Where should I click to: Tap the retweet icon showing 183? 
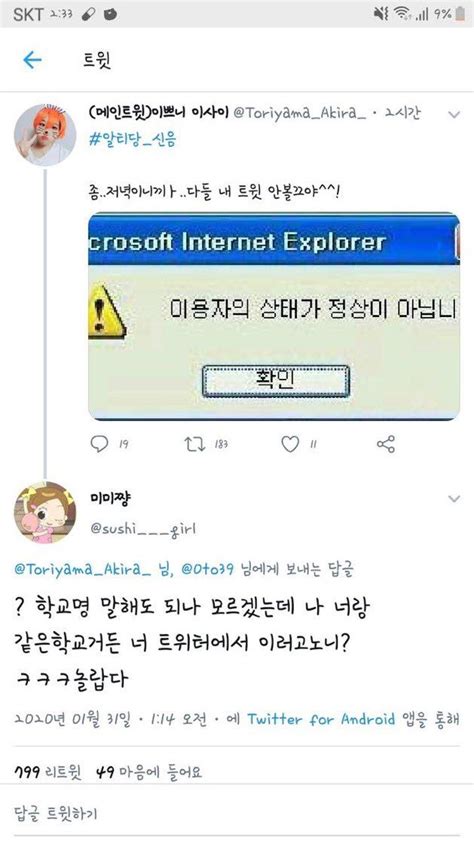(x=193, y=444)
